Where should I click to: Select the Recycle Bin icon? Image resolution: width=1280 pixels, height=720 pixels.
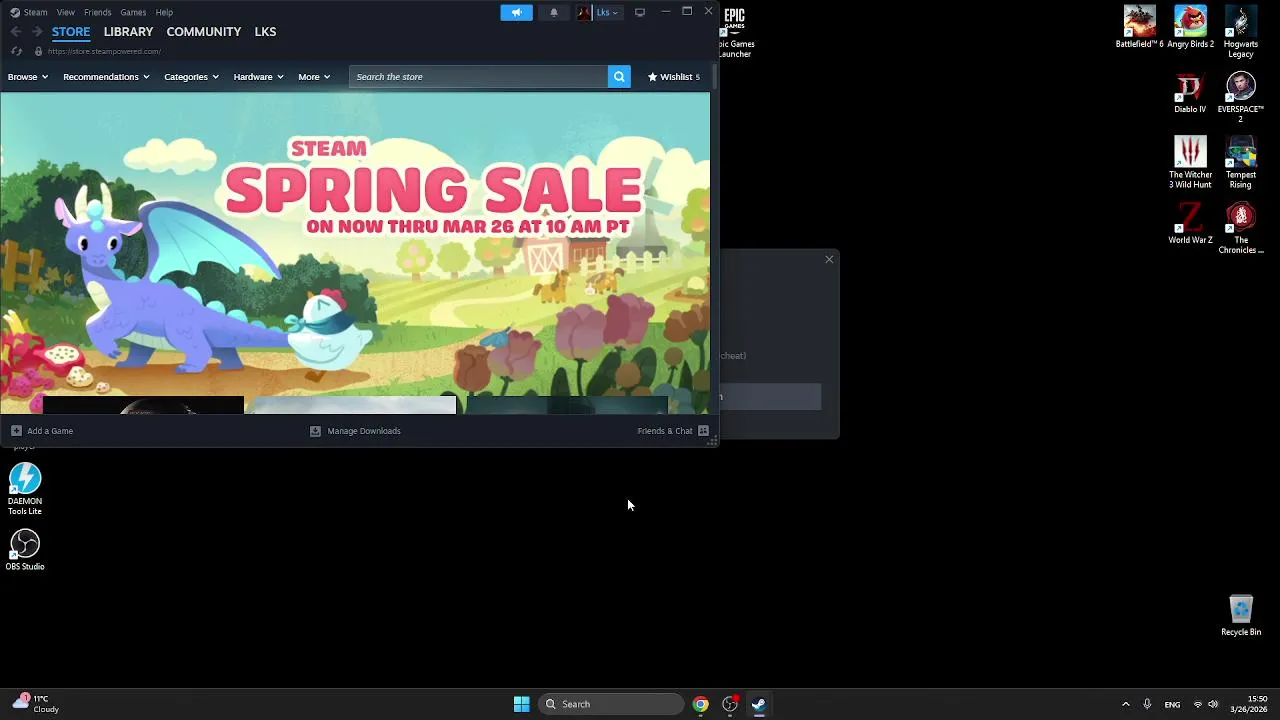tap(1241, 616)
